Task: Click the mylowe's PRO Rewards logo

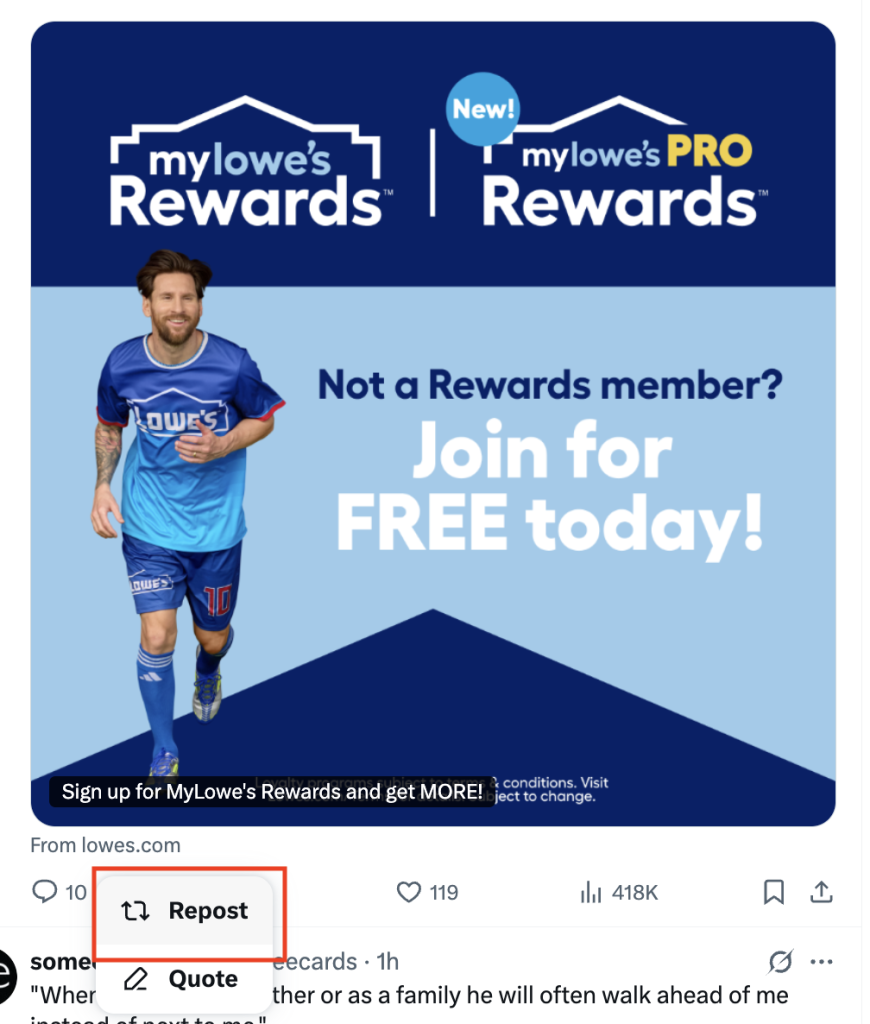Action: point(624,163)
